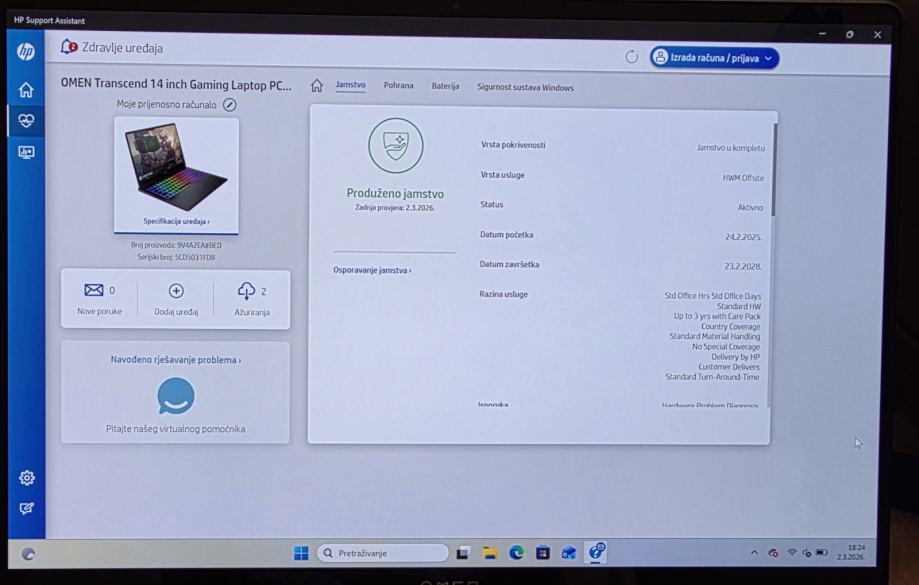Click the Datum početka value 24.2.2025.
This screenshot has height=585, width=919.
[x=743, y=237]
